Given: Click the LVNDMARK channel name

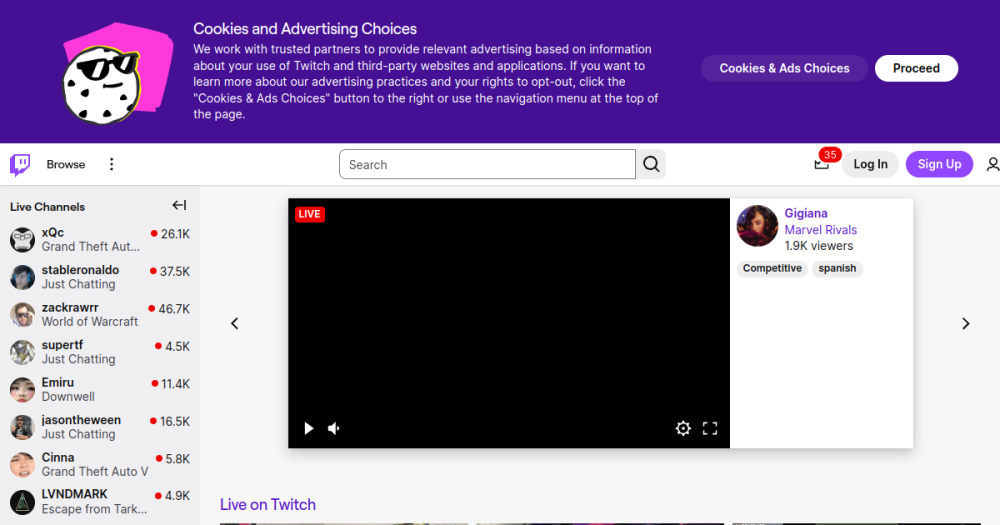Looking at the screenshot, I should [x=75, y=494].
